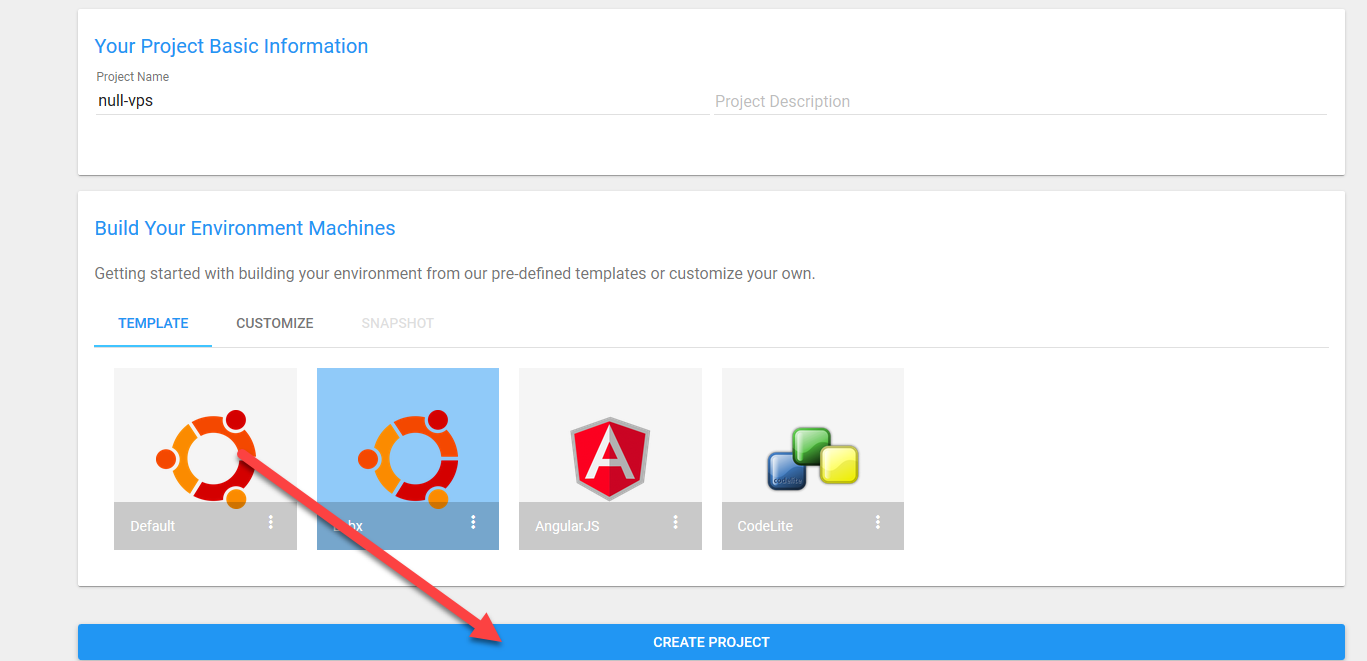Screen dimensions: 1367x661
Task: Click the CodeLite template label
Action: pyautogui.click(x=765, y=526)
